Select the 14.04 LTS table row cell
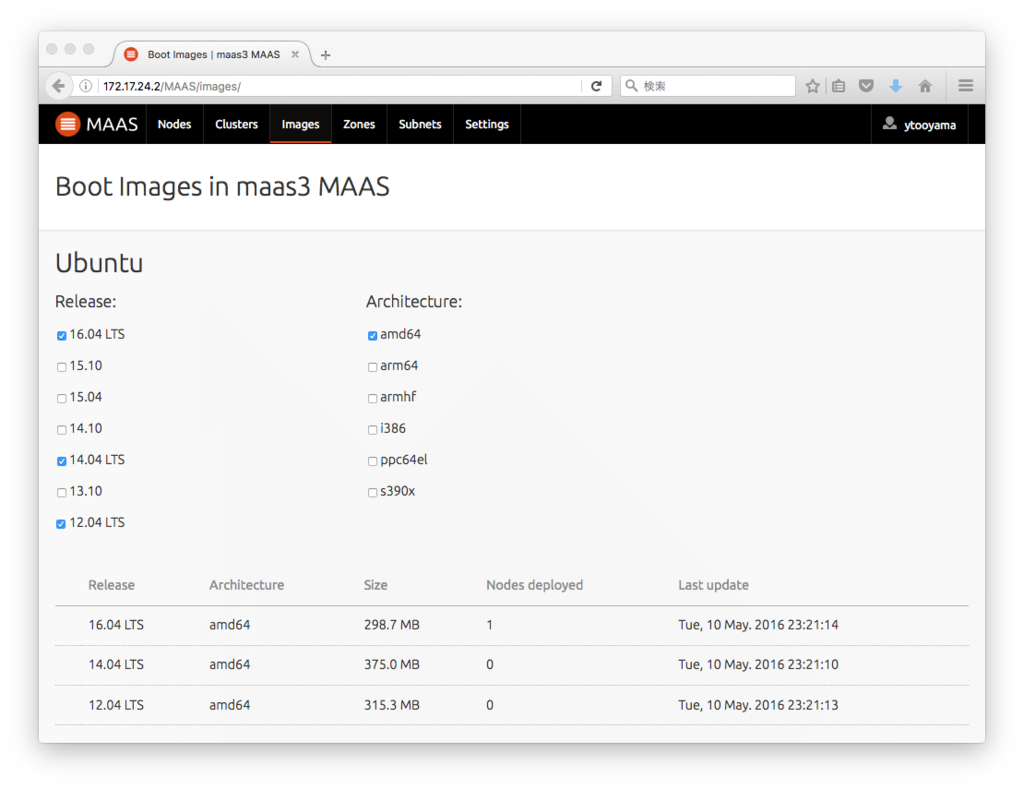This screenshot has height=789, width=1024. coord(116,665)
